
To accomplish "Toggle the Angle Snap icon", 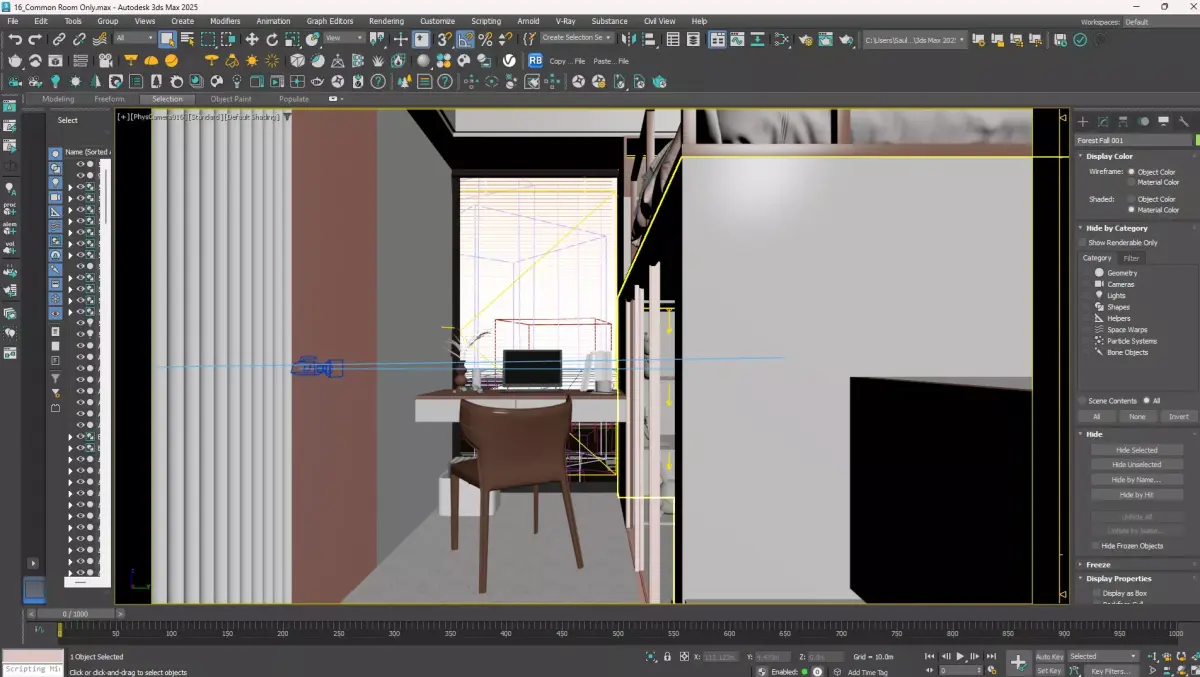I will tap(466, 39).
